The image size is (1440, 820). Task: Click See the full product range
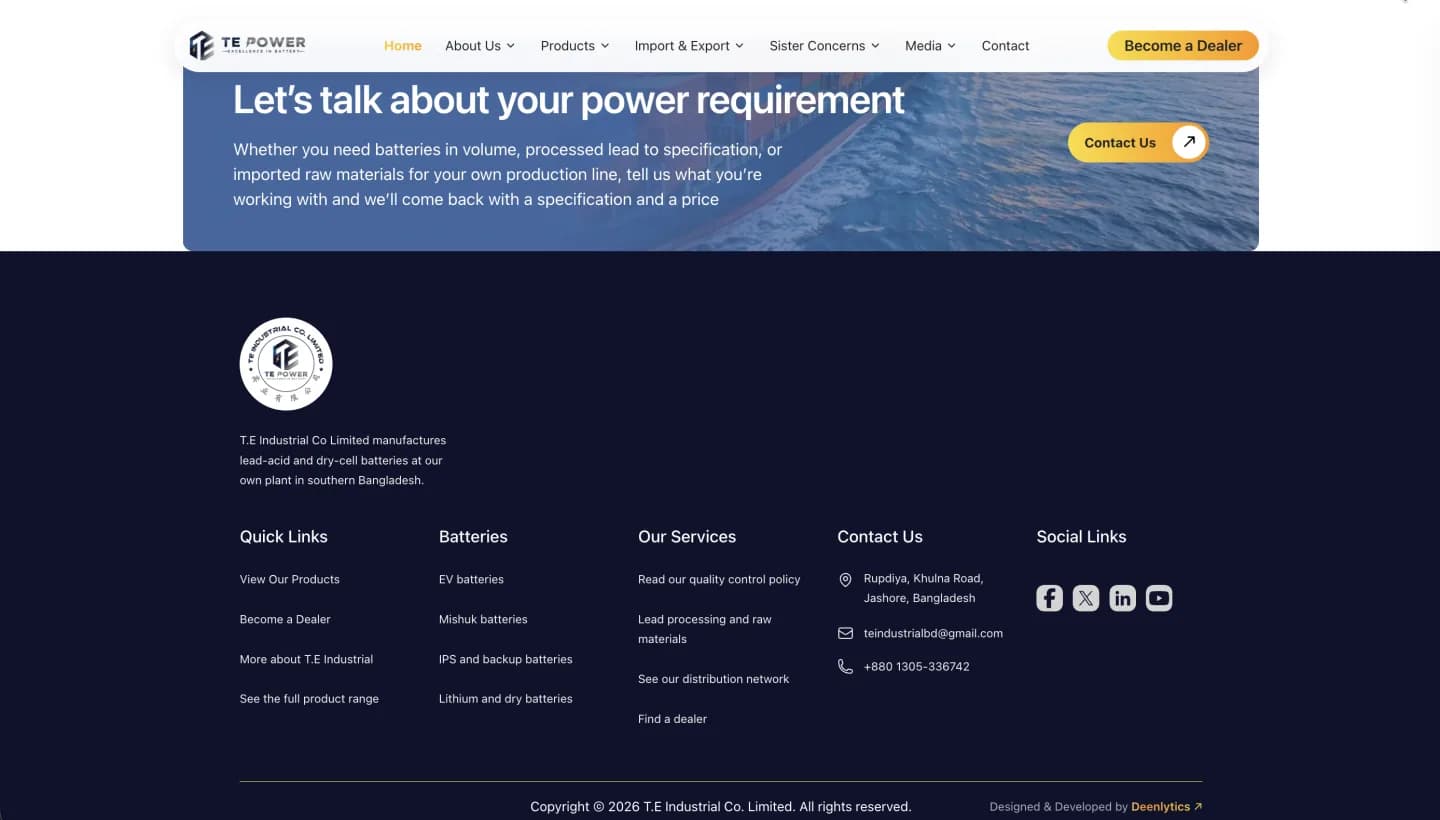pos(309,699)
